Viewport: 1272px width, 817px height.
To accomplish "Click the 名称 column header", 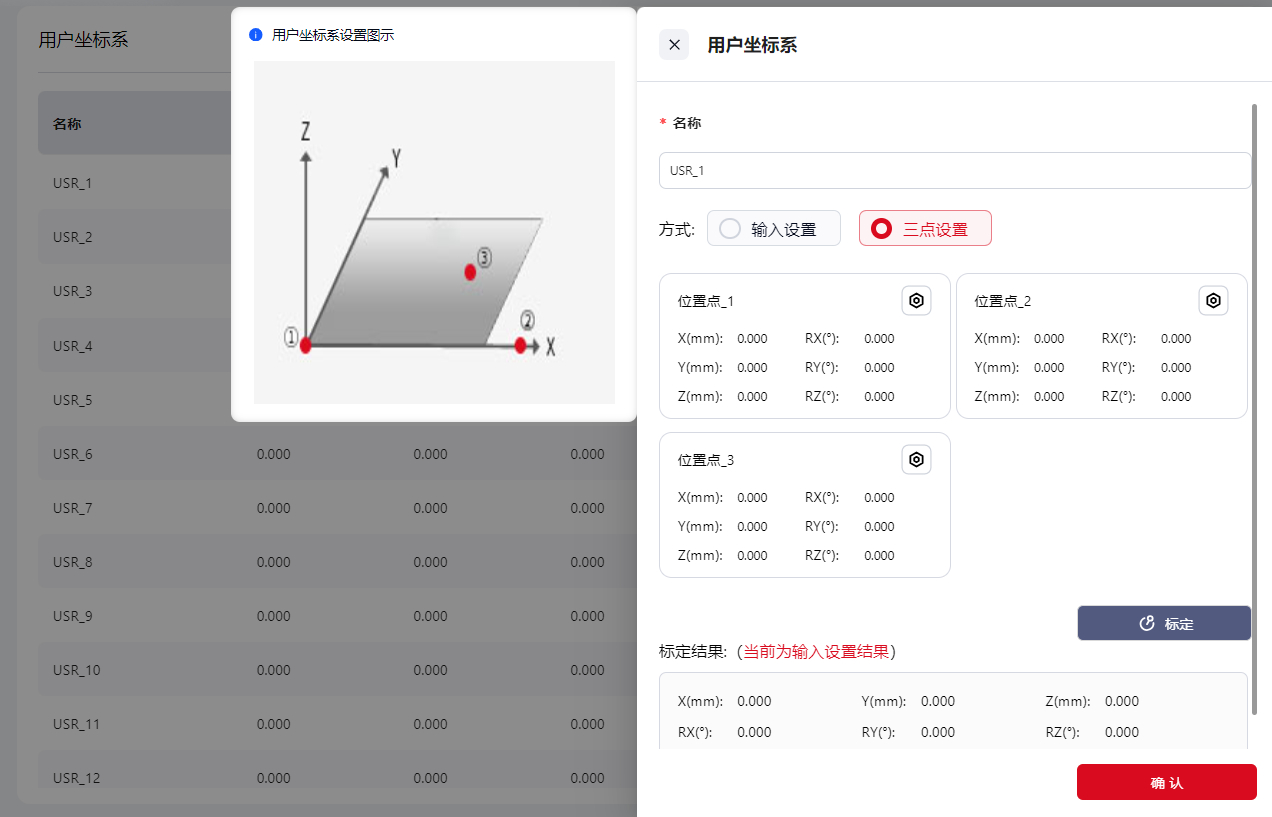I will coord(67,124).
